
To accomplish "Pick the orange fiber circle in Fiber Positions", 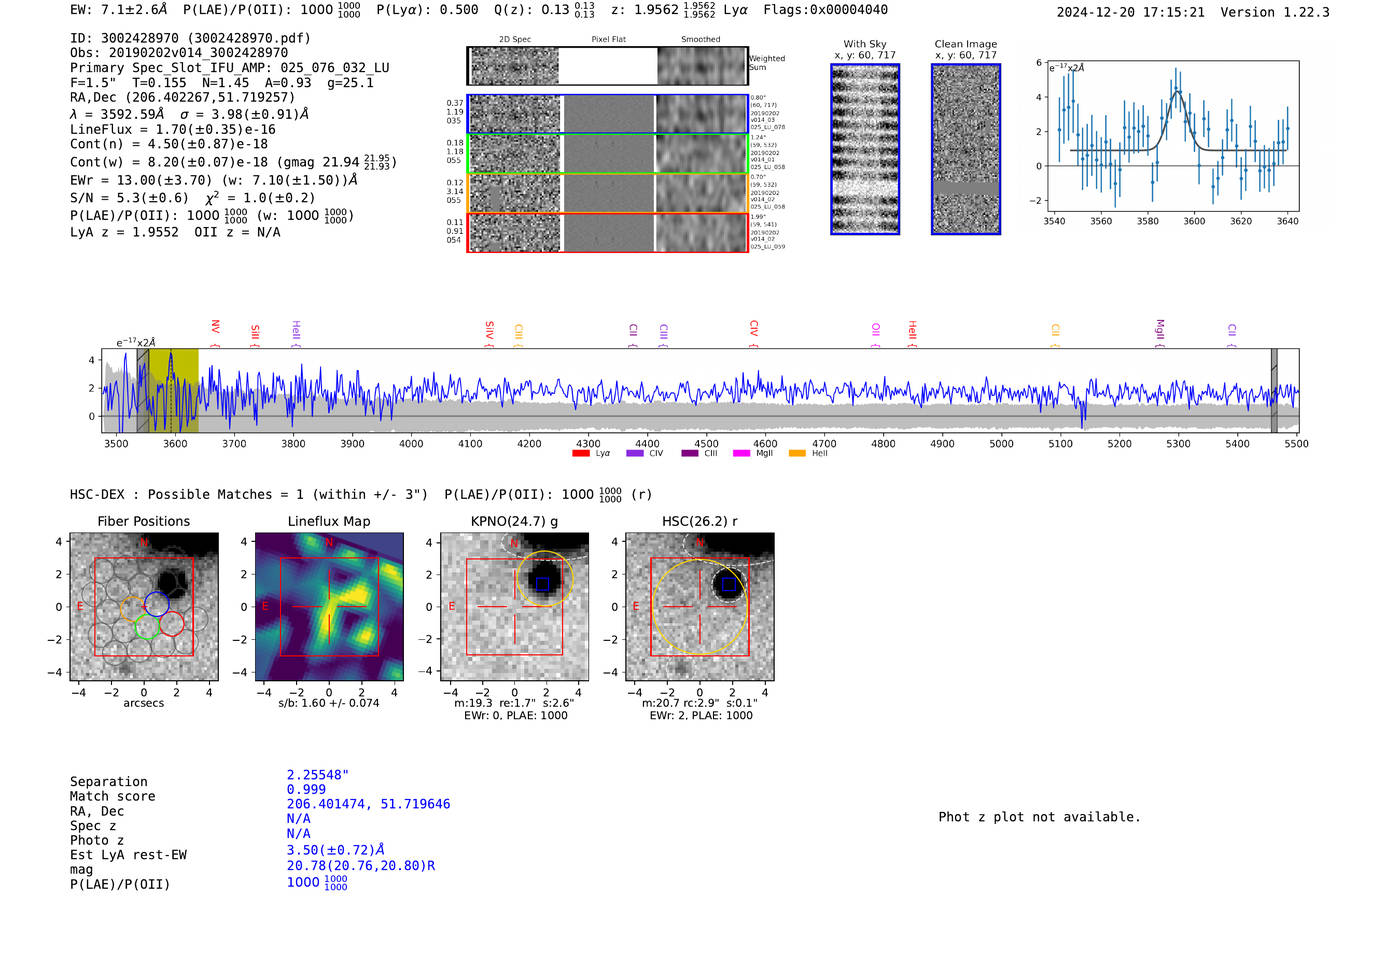I will pos(132,608).
